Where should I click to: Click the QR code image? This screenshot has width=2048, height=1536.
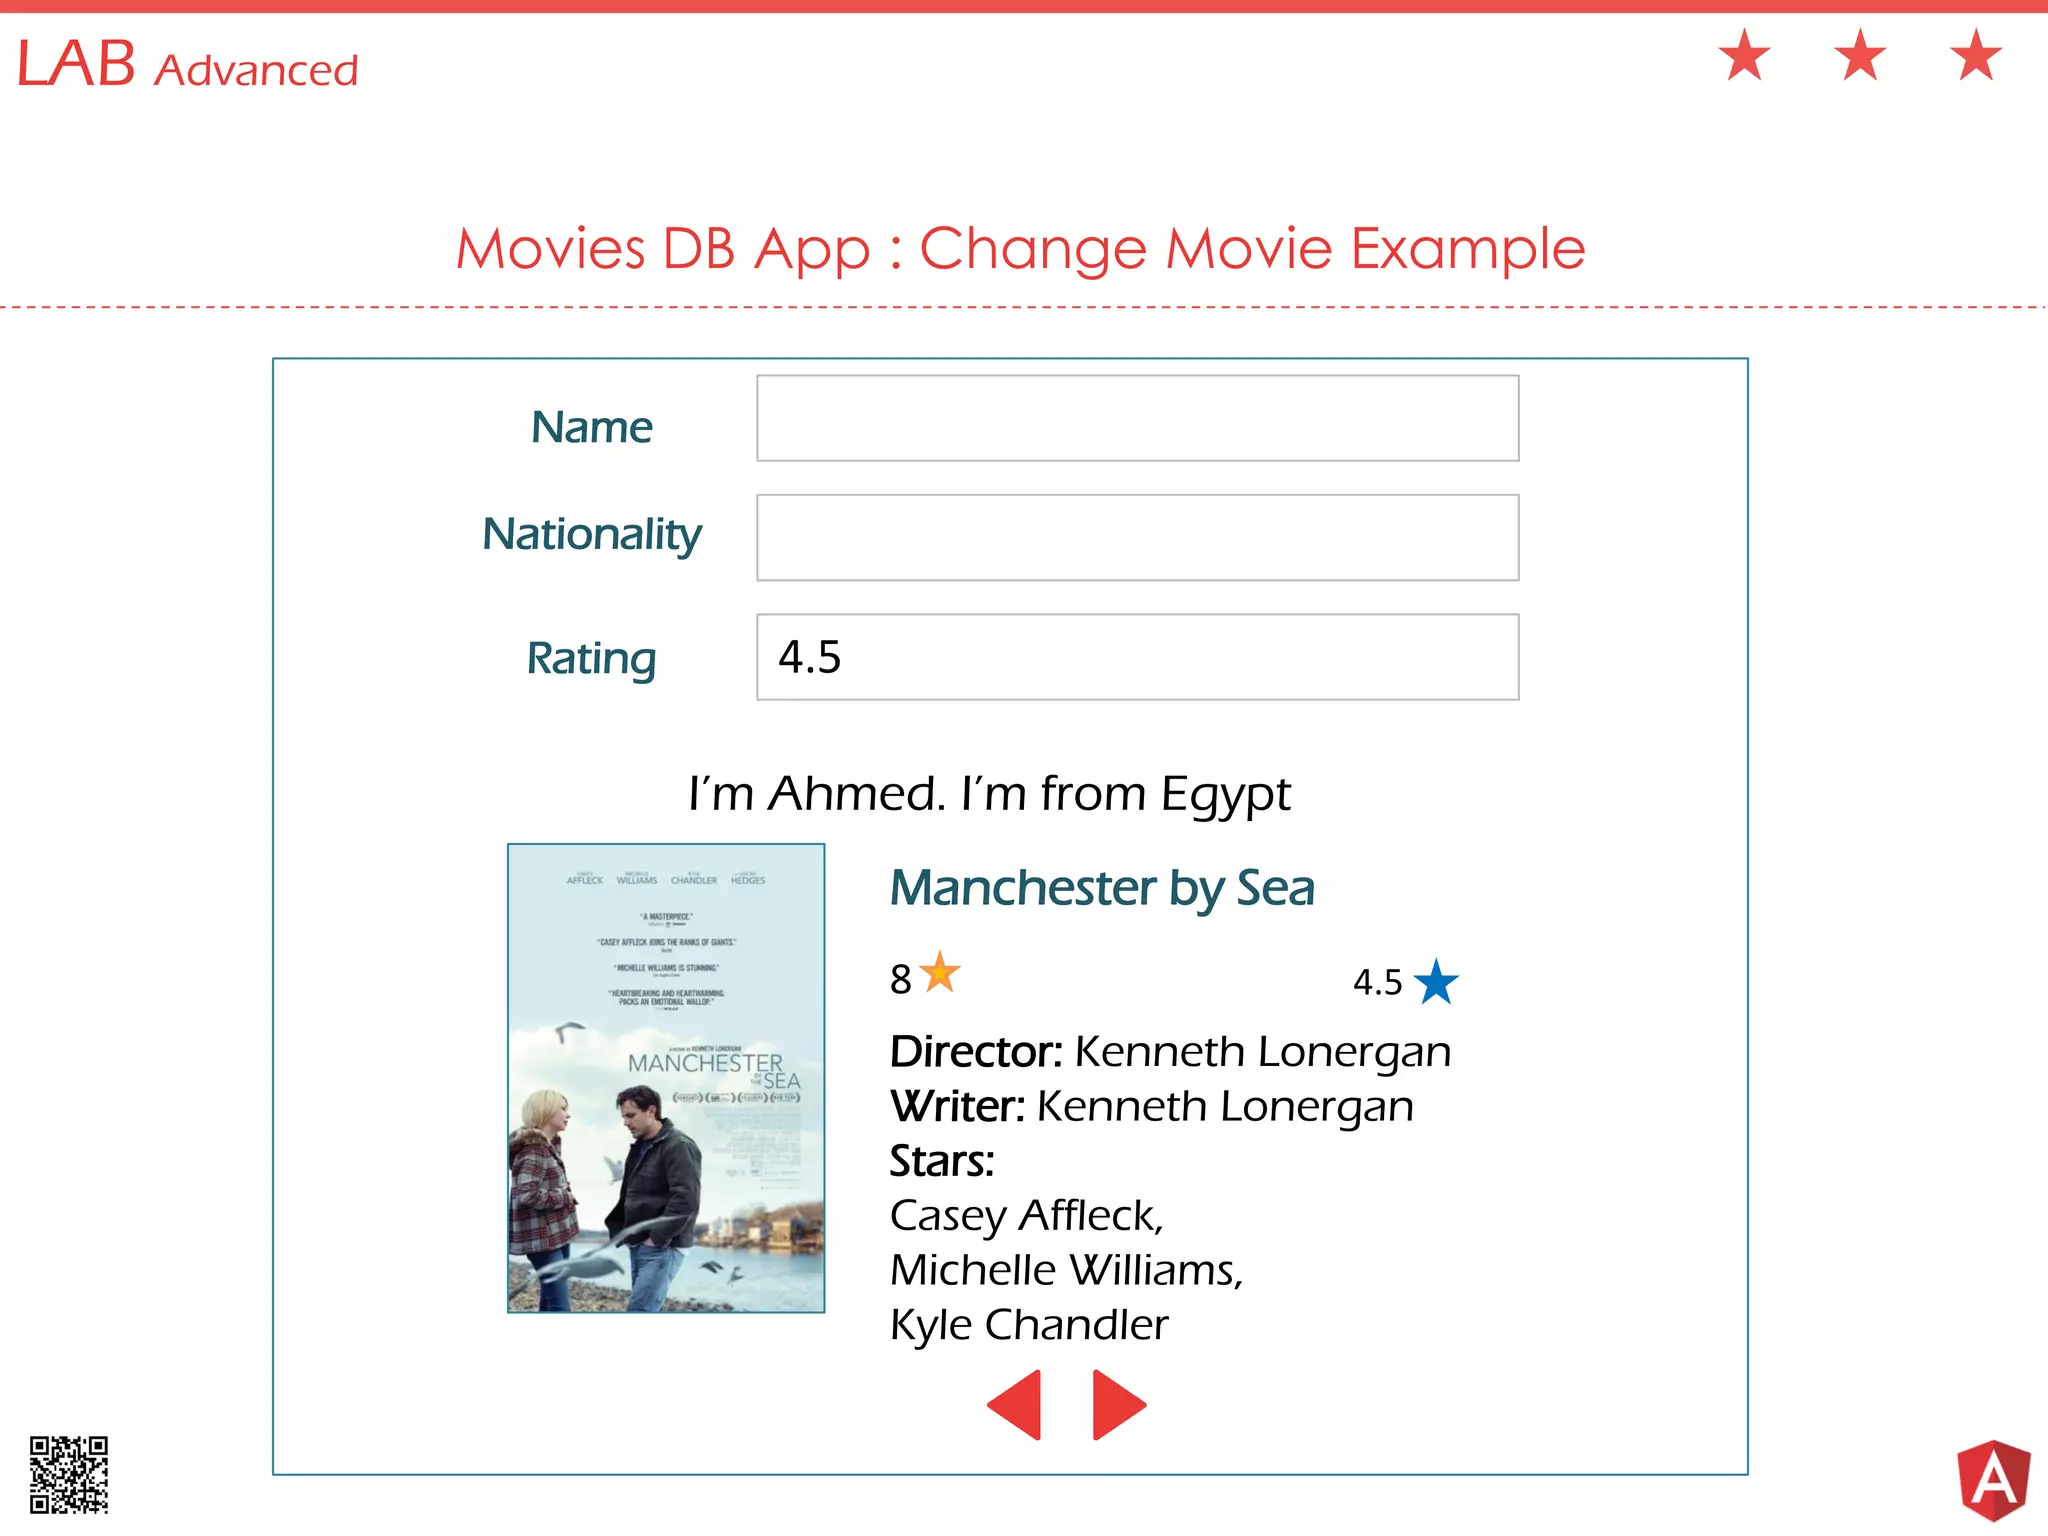click(x=68, y=1474)
